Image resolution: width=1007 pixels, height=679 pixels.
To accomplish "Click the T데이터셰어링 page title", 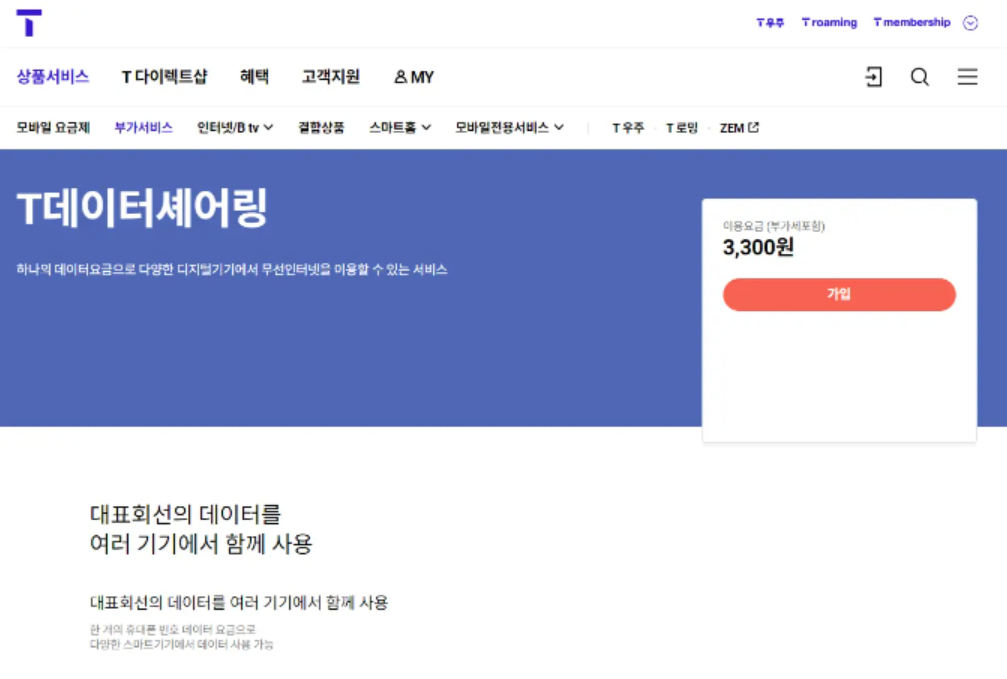I will coord(142,208).
